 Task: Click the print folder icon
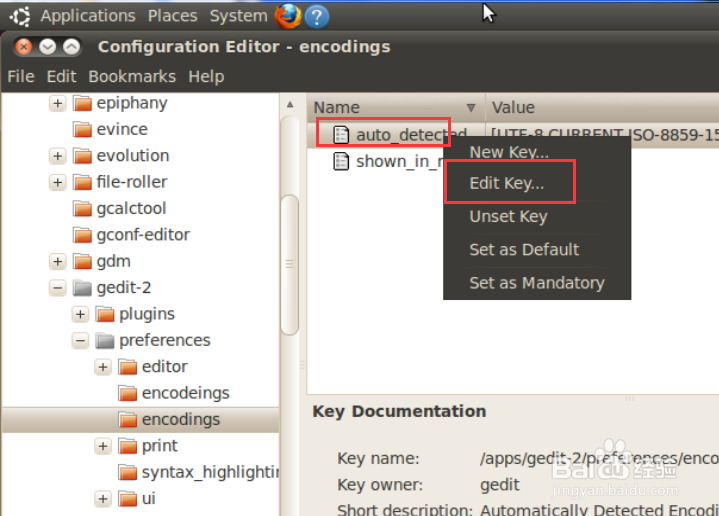127,446
